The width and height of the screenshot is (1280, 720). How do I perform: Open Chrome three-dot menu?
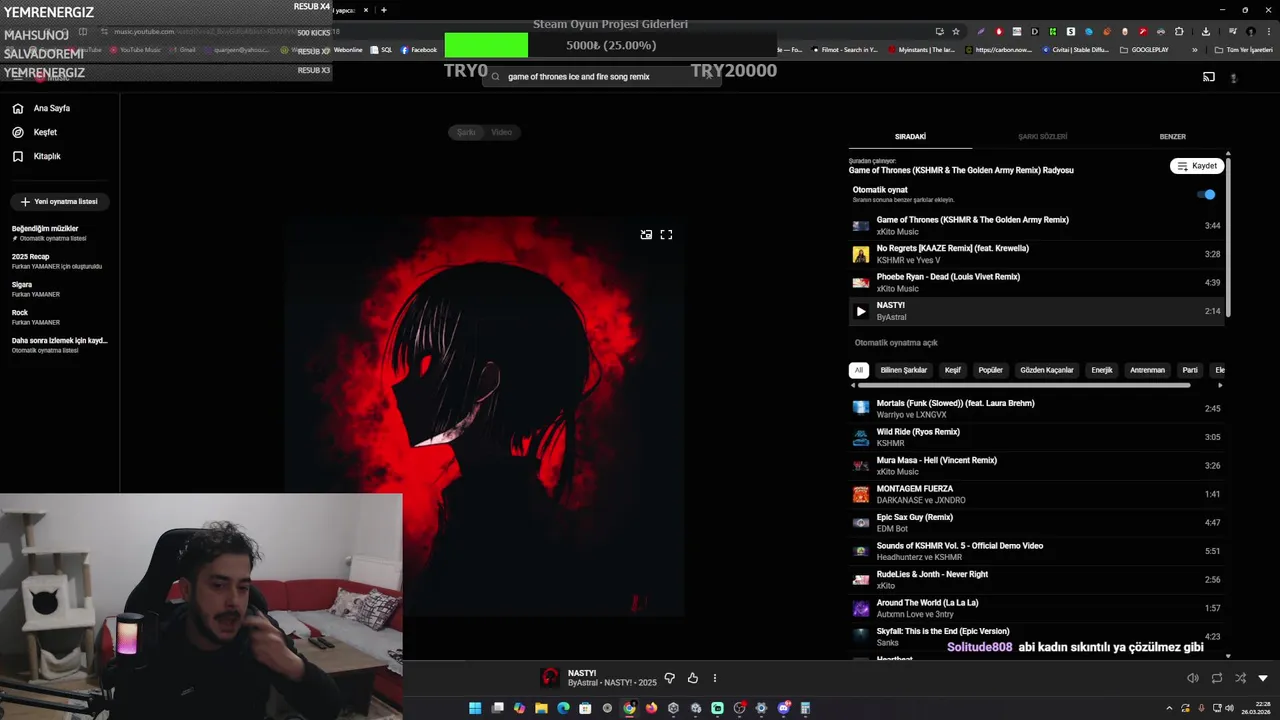pyautogui.click(x=1267, y=31)
